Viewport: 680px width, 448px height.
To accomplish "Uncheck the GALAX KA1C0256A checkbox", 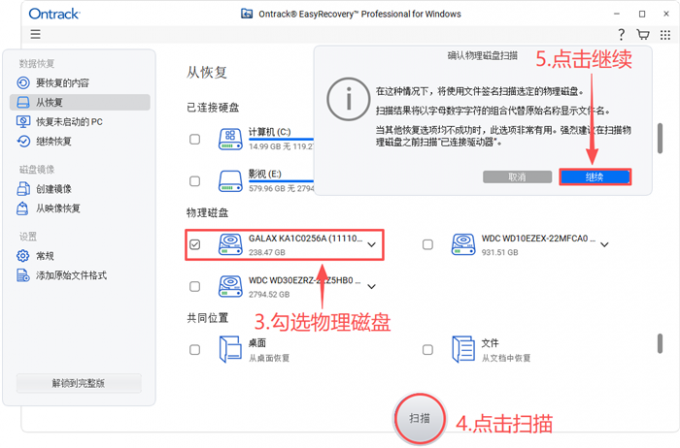I will coord(195,245).
